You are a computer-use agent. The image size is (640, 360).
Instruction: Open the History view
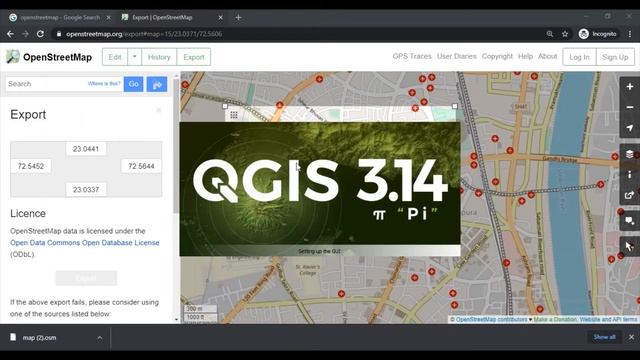click(159, 57)
